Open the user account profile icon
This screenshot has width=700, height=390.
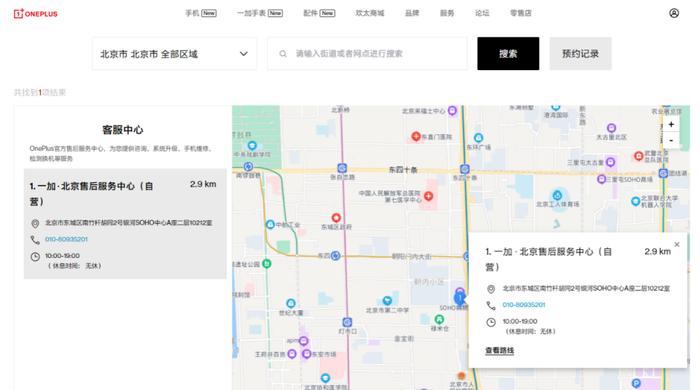coord(674,13)
